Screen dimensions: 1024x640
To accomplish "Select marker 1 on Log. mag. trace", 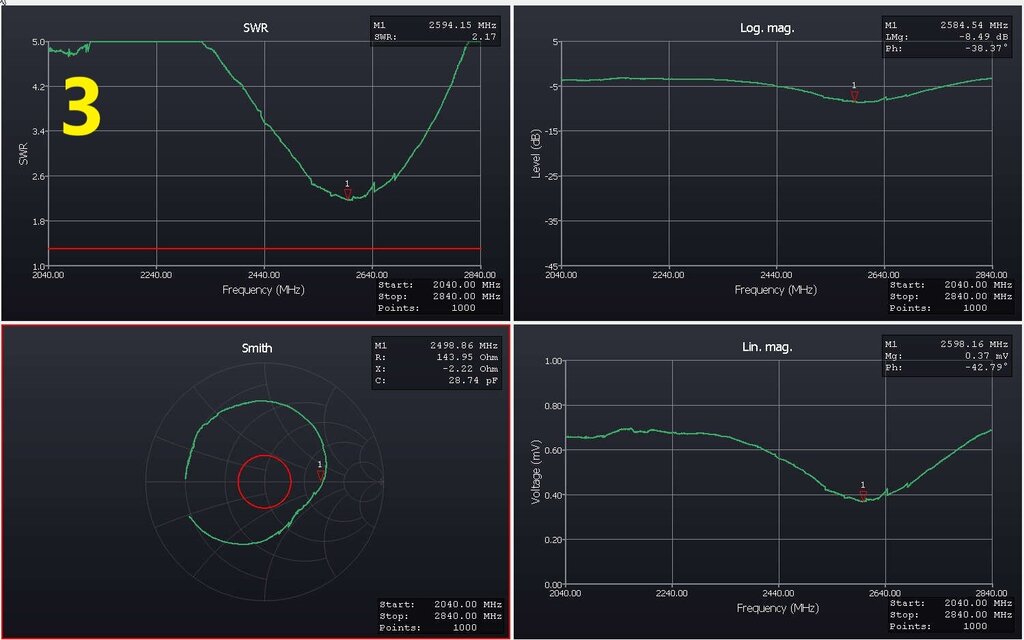I will [x=854, y=95].
